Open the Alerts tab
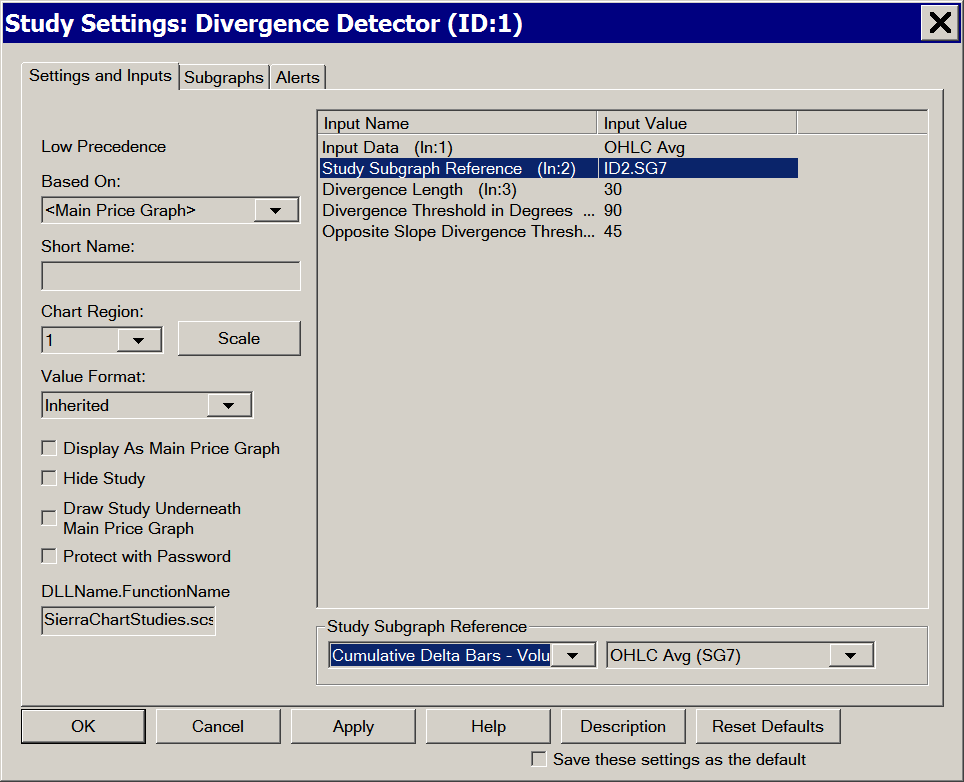The image size is (964, 782). 298,77
